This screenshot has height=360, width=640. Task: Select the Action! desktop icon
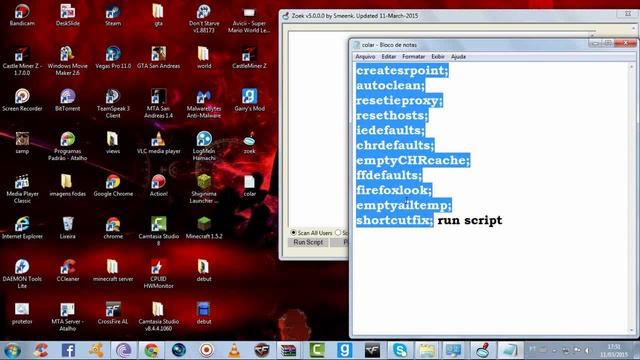coord(158,186)
